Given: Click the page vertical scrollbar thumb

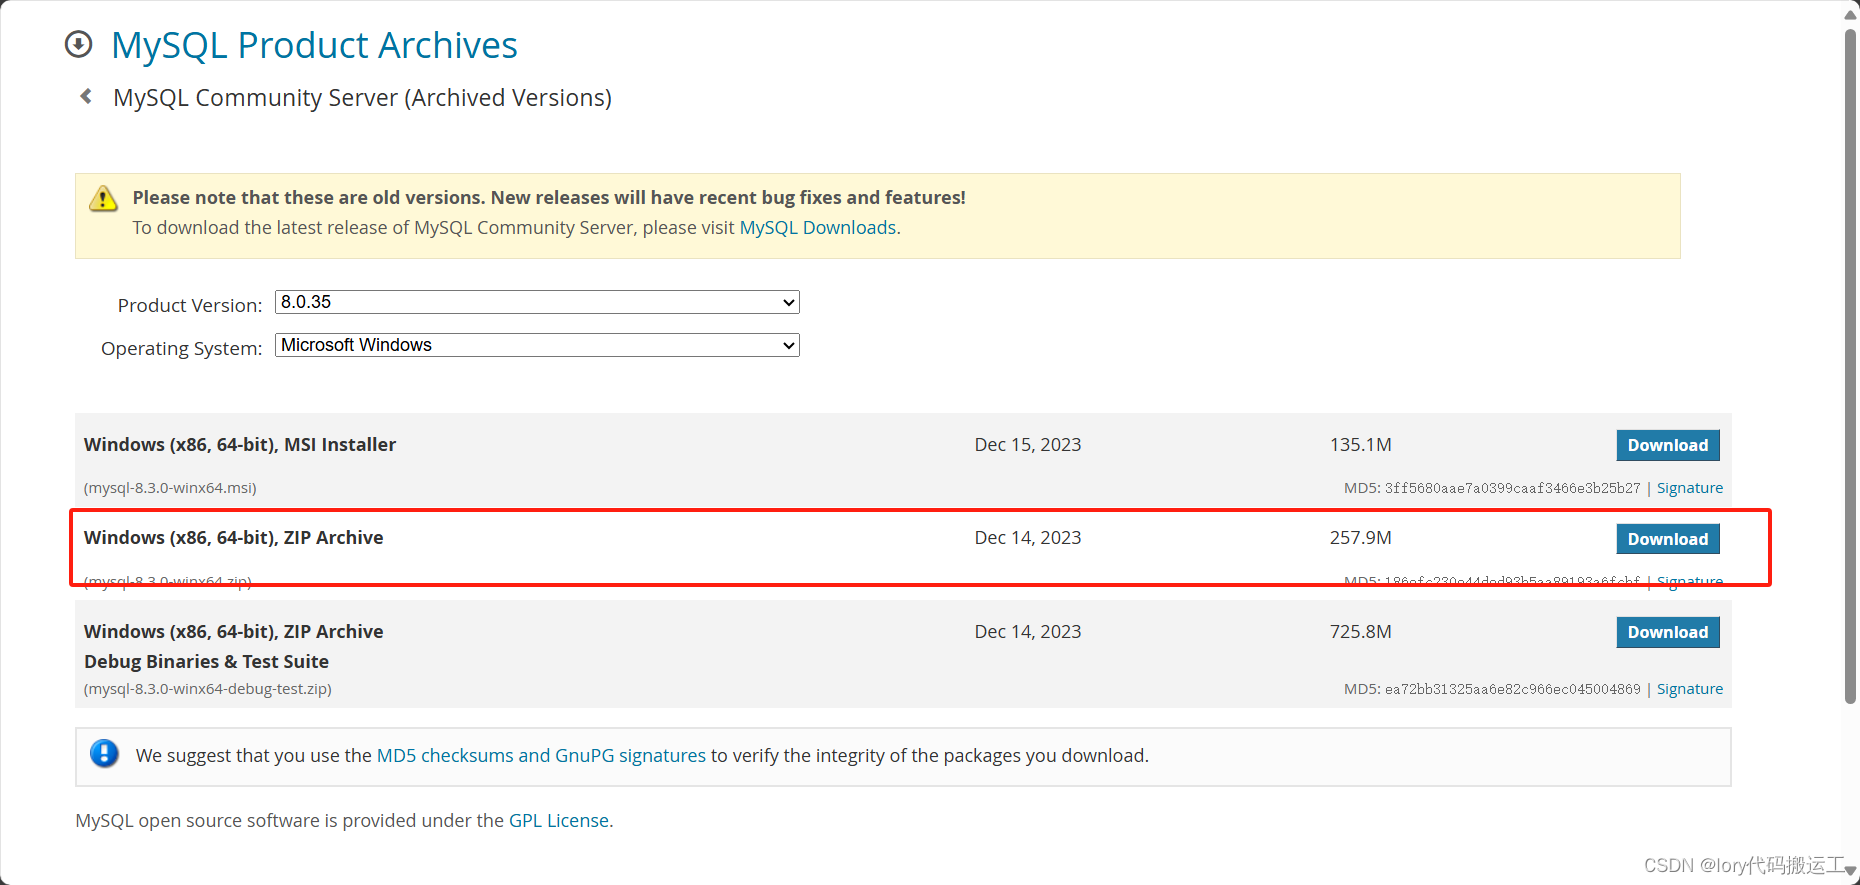Looking at the screenshot, I should tap(1850, 365).
